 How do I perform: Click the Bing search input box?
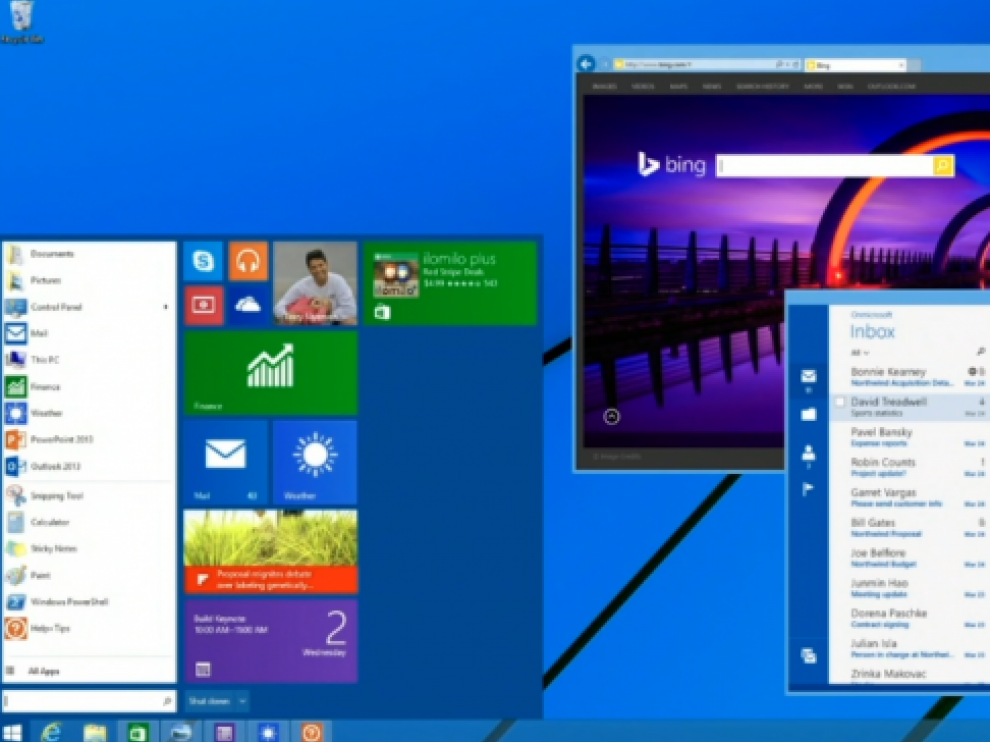point(825,165)
